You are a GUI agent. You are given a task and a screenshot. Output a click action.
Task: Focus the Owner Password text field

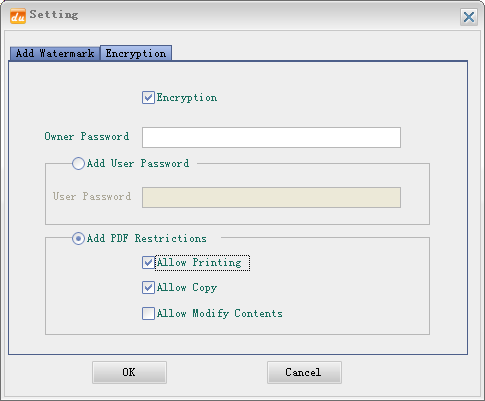tap(271, 137)
